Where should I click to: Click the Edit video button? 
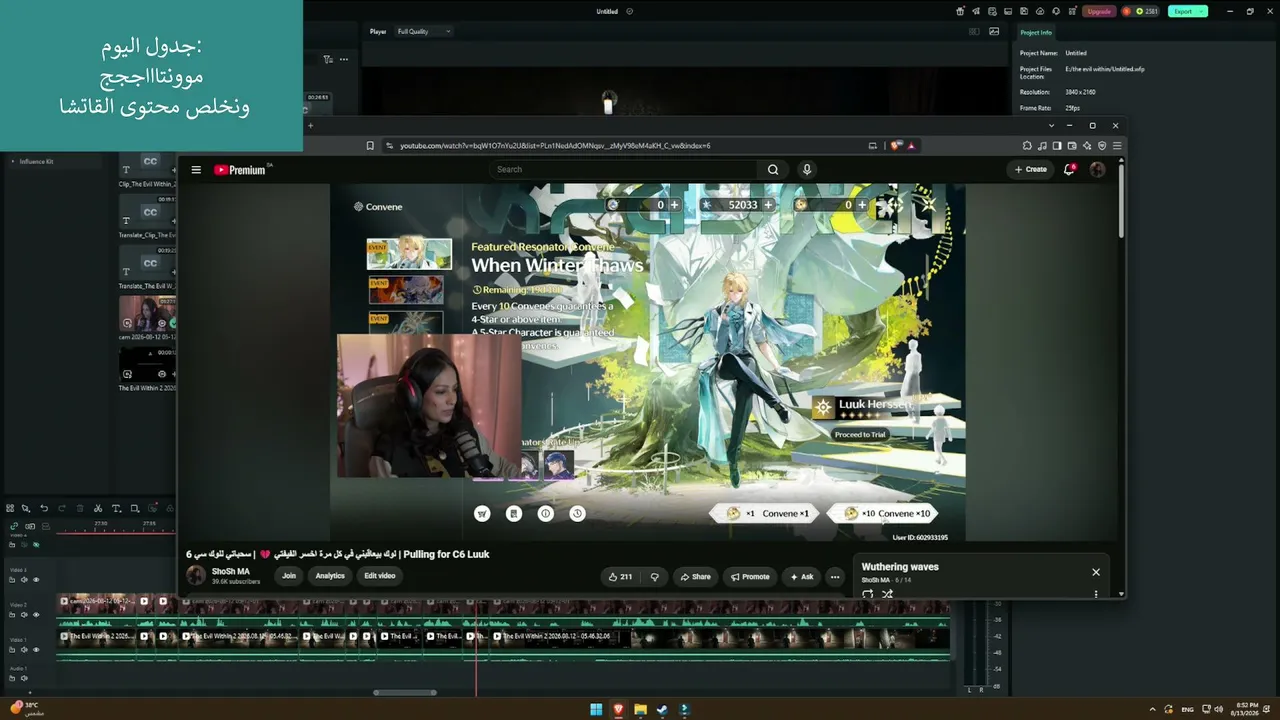[x=380, y=576]
